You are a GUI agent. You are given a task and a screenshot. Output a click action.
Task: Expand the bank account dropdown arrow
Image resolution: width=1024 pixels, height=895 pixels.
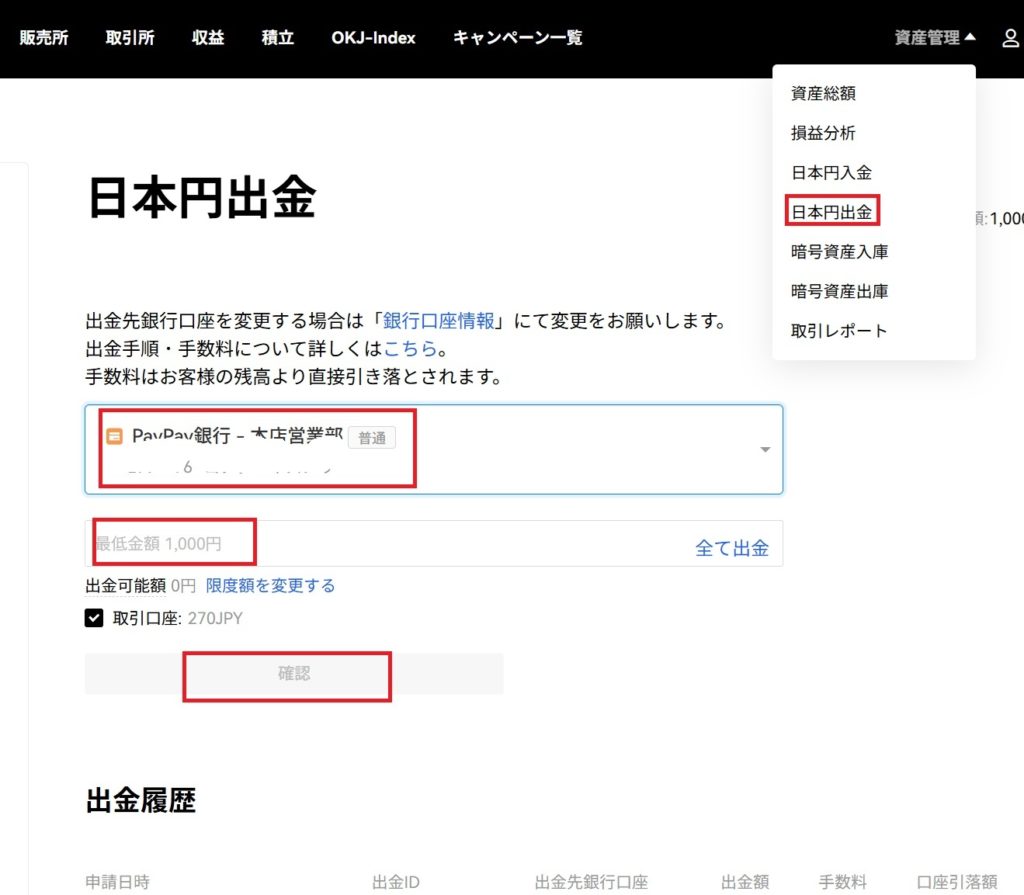pos(765,449)
